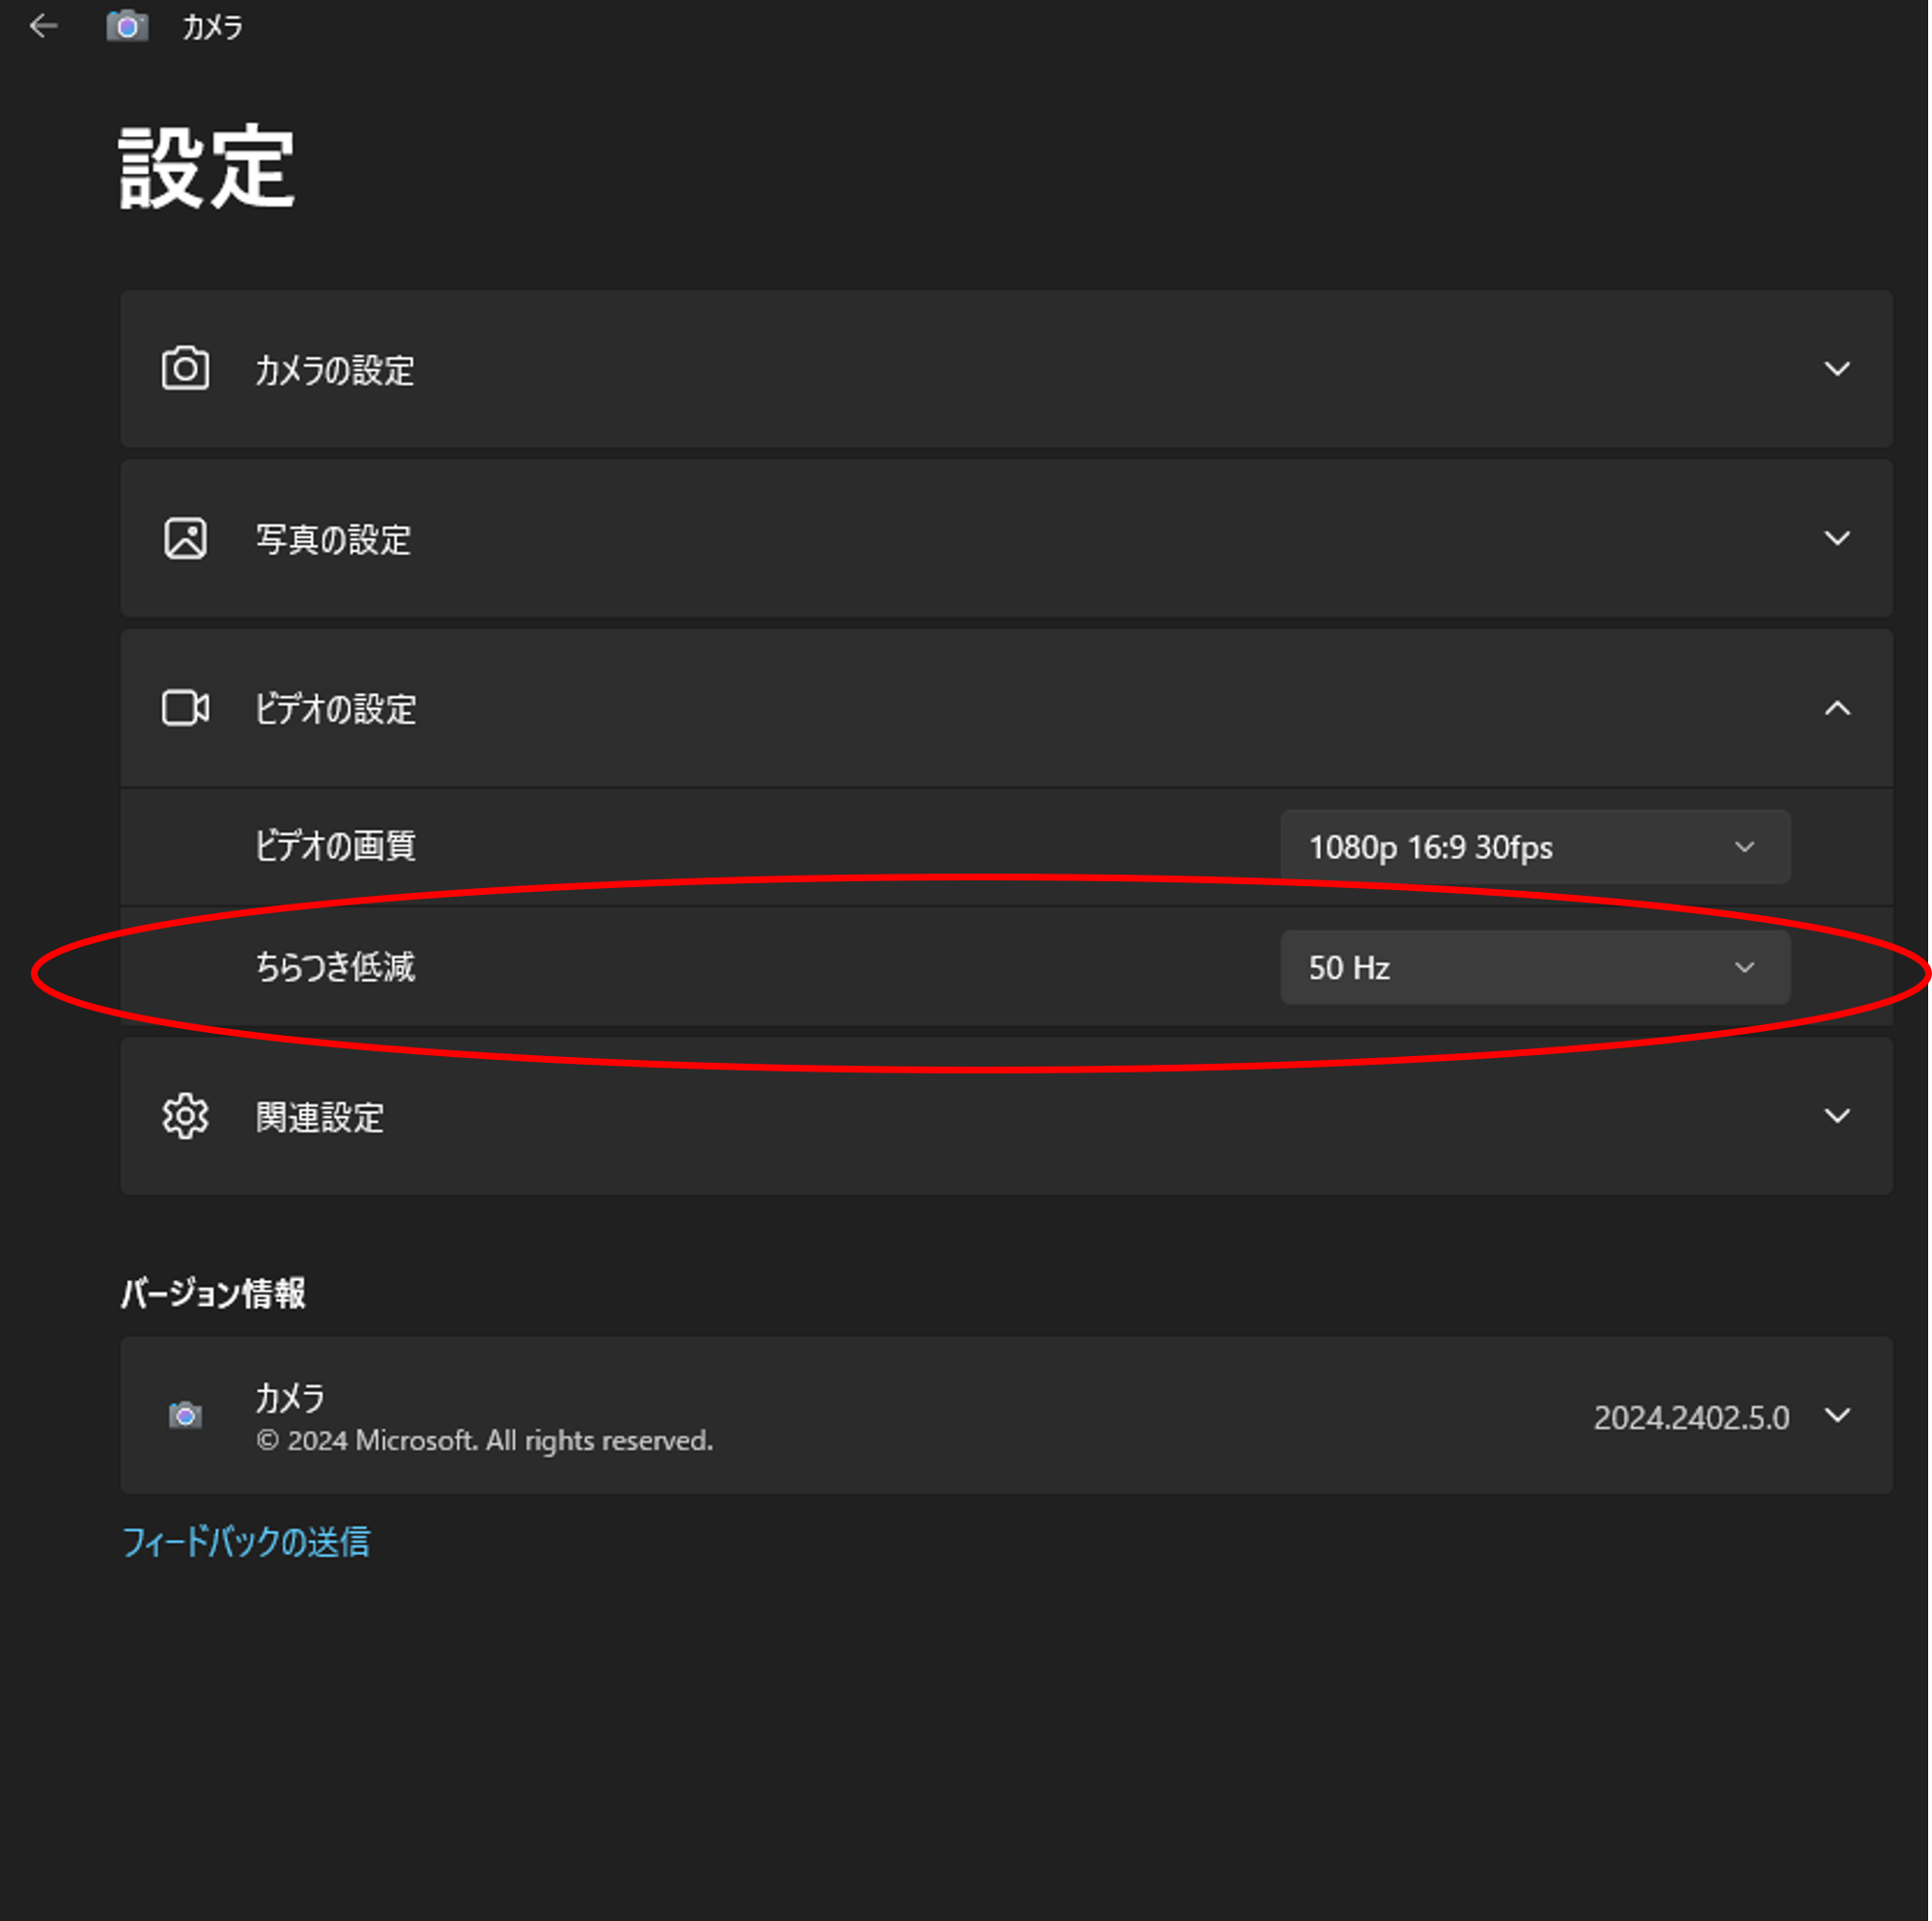Click the camera icon in version info
This screenshot has width=1932, height=1921.
pyautogui.click(x=185, y=1415)
